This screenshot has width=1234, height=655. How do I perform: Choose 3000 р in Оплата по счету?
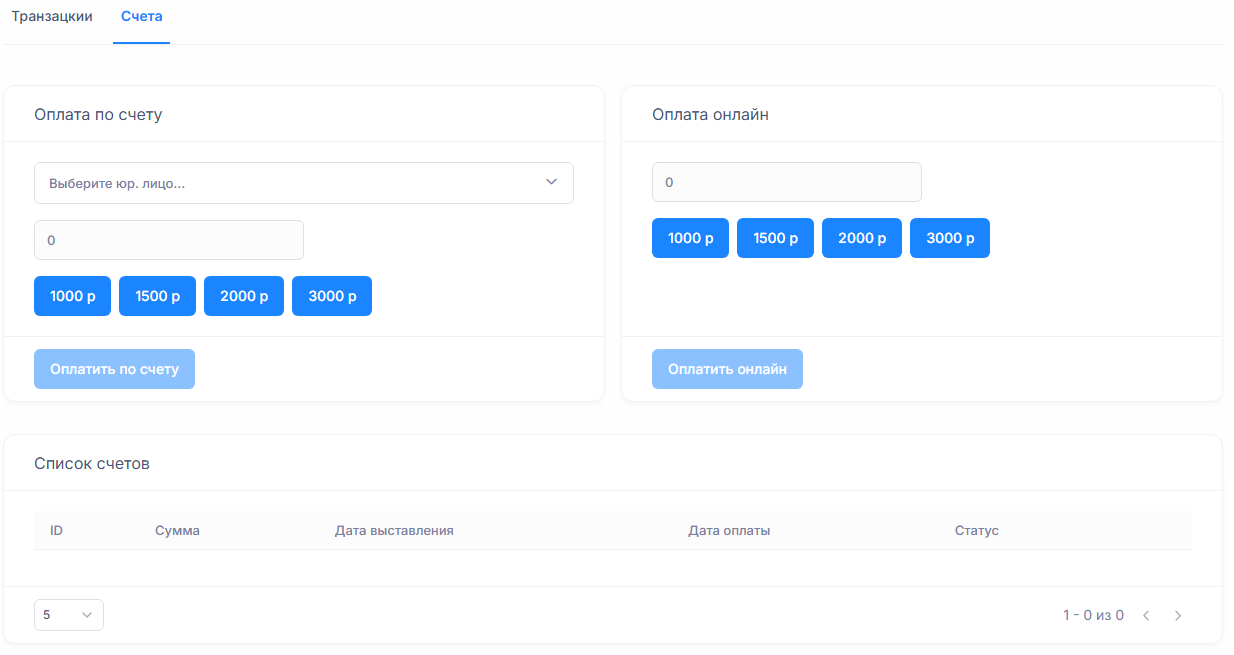tap(331, 296)
